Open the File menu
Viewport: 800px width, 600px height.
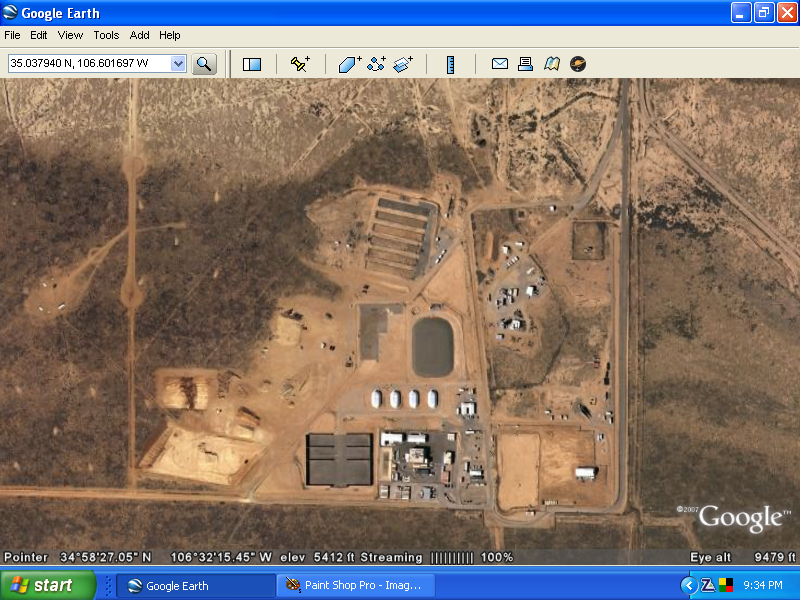pyautogui.click(x=12, y=35)
